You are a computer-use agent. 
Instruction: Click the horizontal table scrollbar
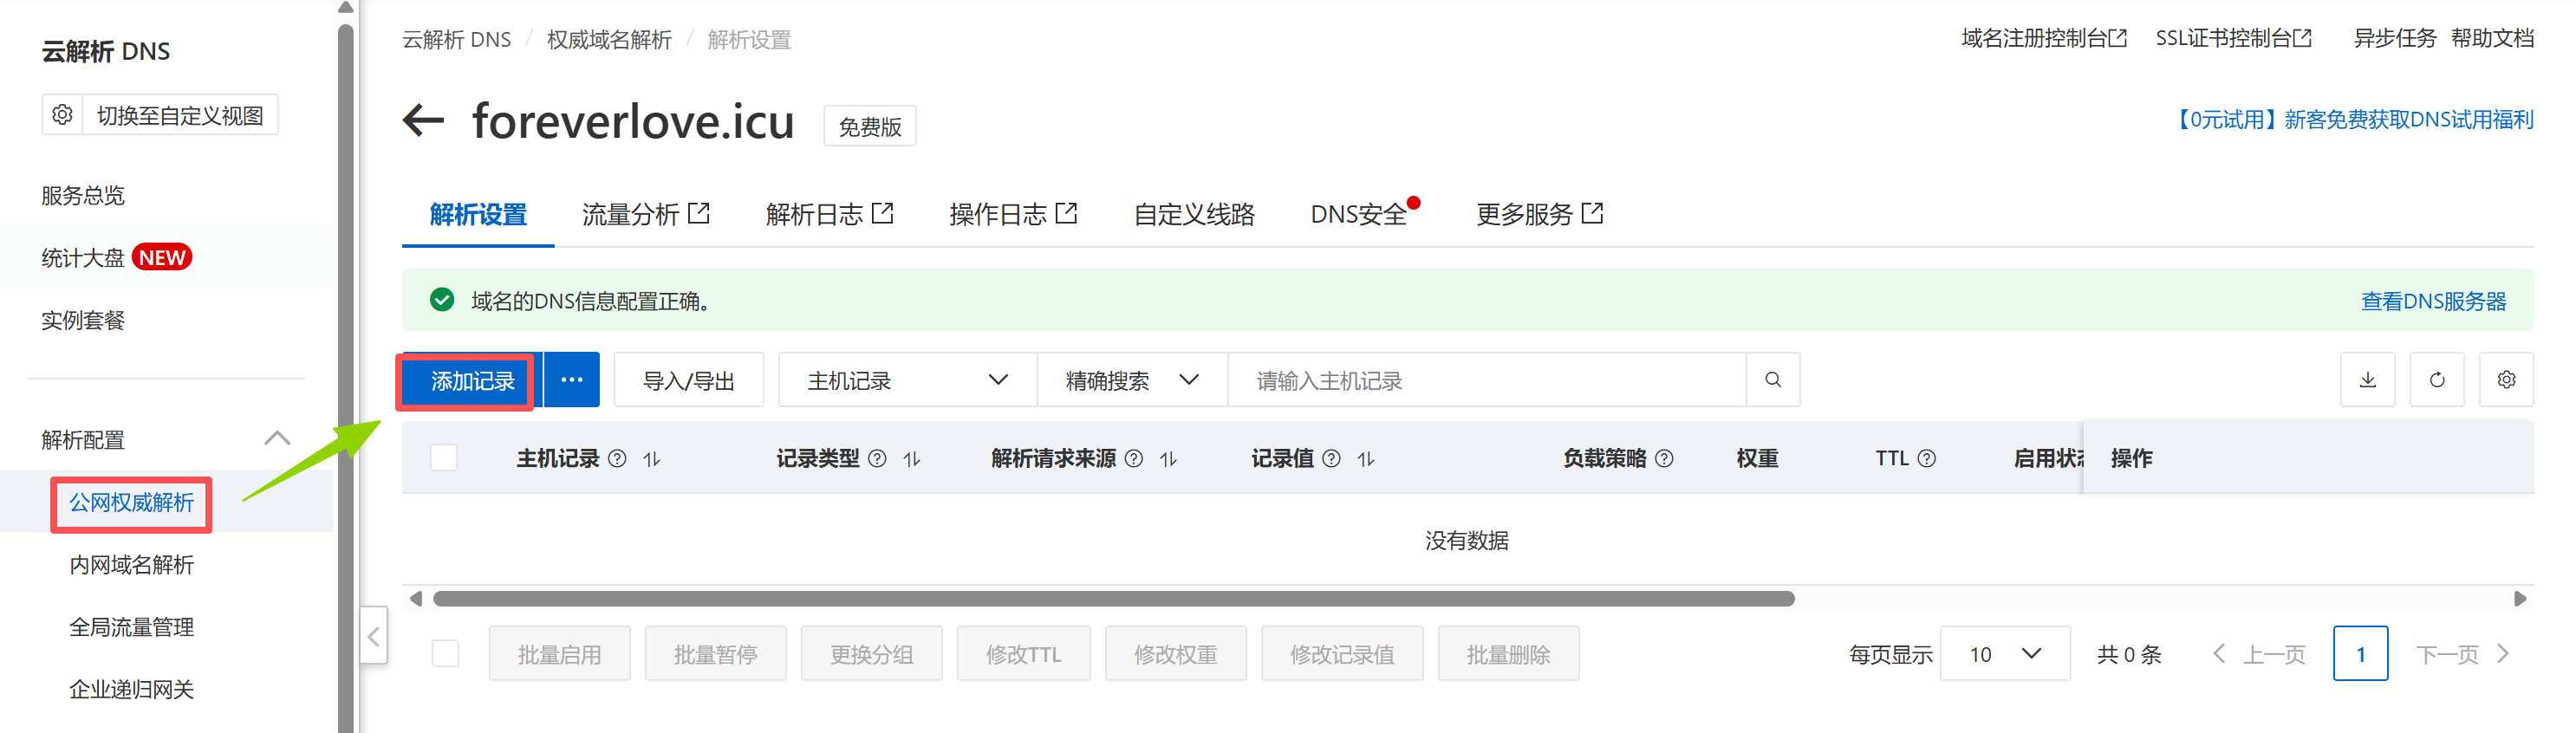[1113, 599]
